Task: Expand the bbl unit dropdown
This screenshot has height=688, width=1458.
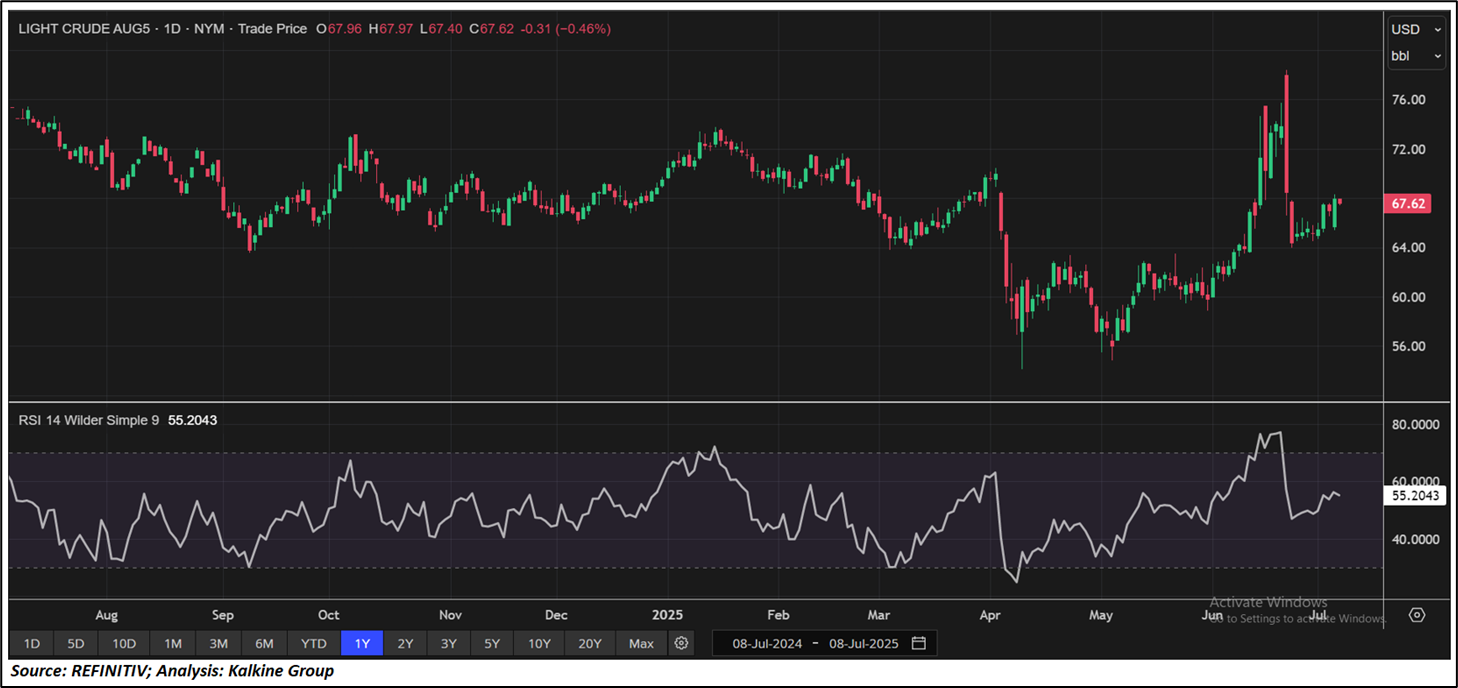Action: (1417, 56)
